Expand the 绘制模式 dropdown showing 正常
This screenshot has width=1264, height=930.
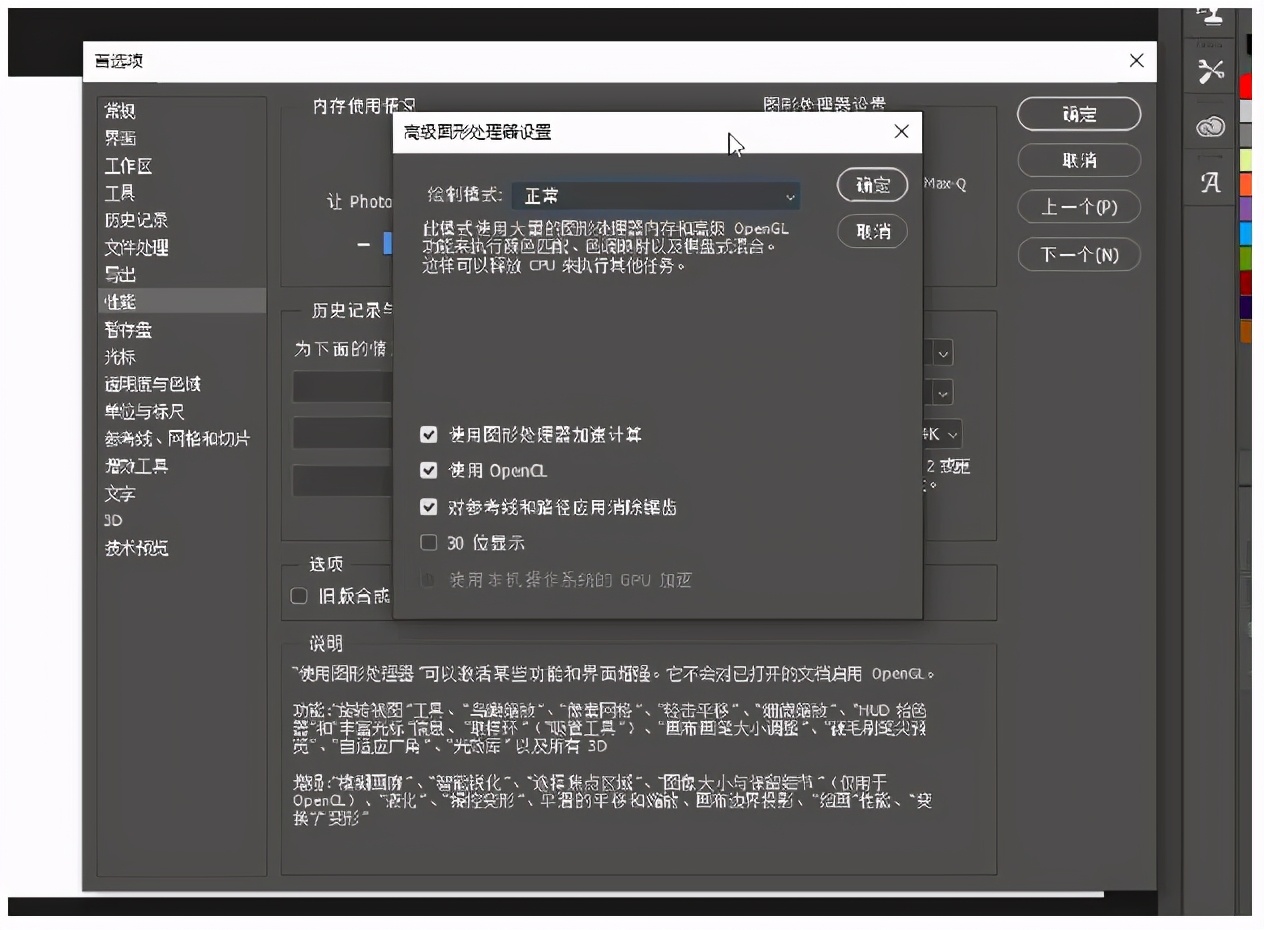[656, 197]
